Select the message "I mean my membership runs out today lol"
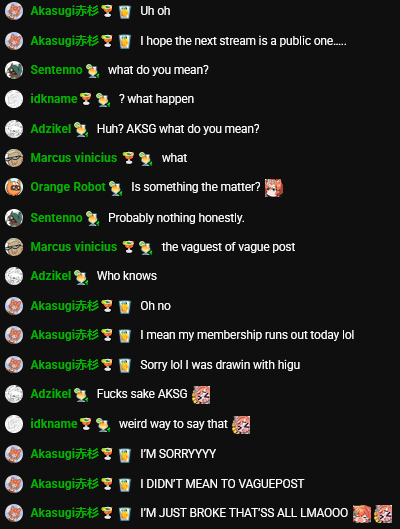Image resolution: width=400 pixels, height=529 pixels. tap(247, 335)
